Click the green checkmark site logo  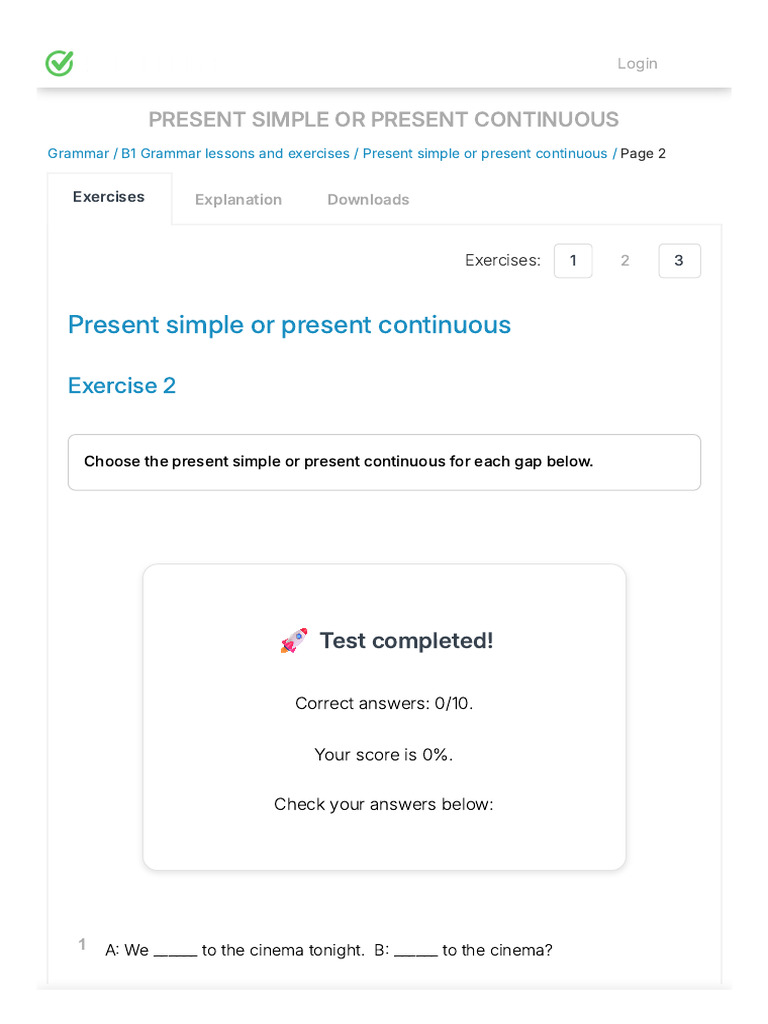tap(60, 63)
